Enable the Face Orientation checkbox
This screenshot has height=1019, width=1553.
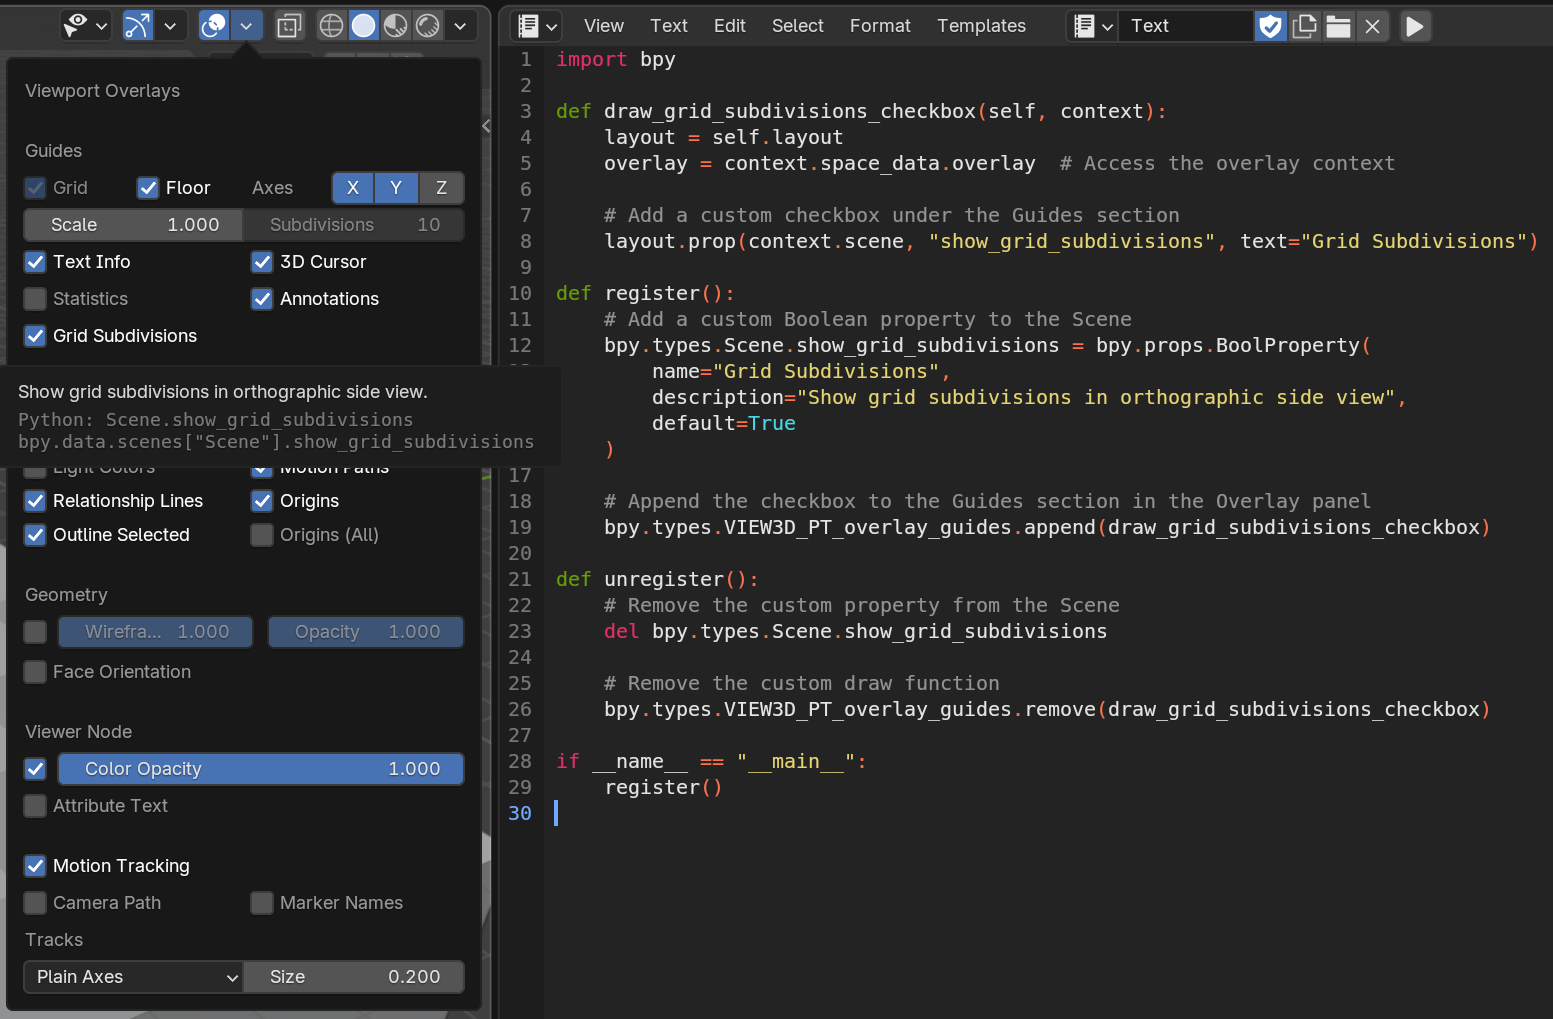click(x=35, y=672)
